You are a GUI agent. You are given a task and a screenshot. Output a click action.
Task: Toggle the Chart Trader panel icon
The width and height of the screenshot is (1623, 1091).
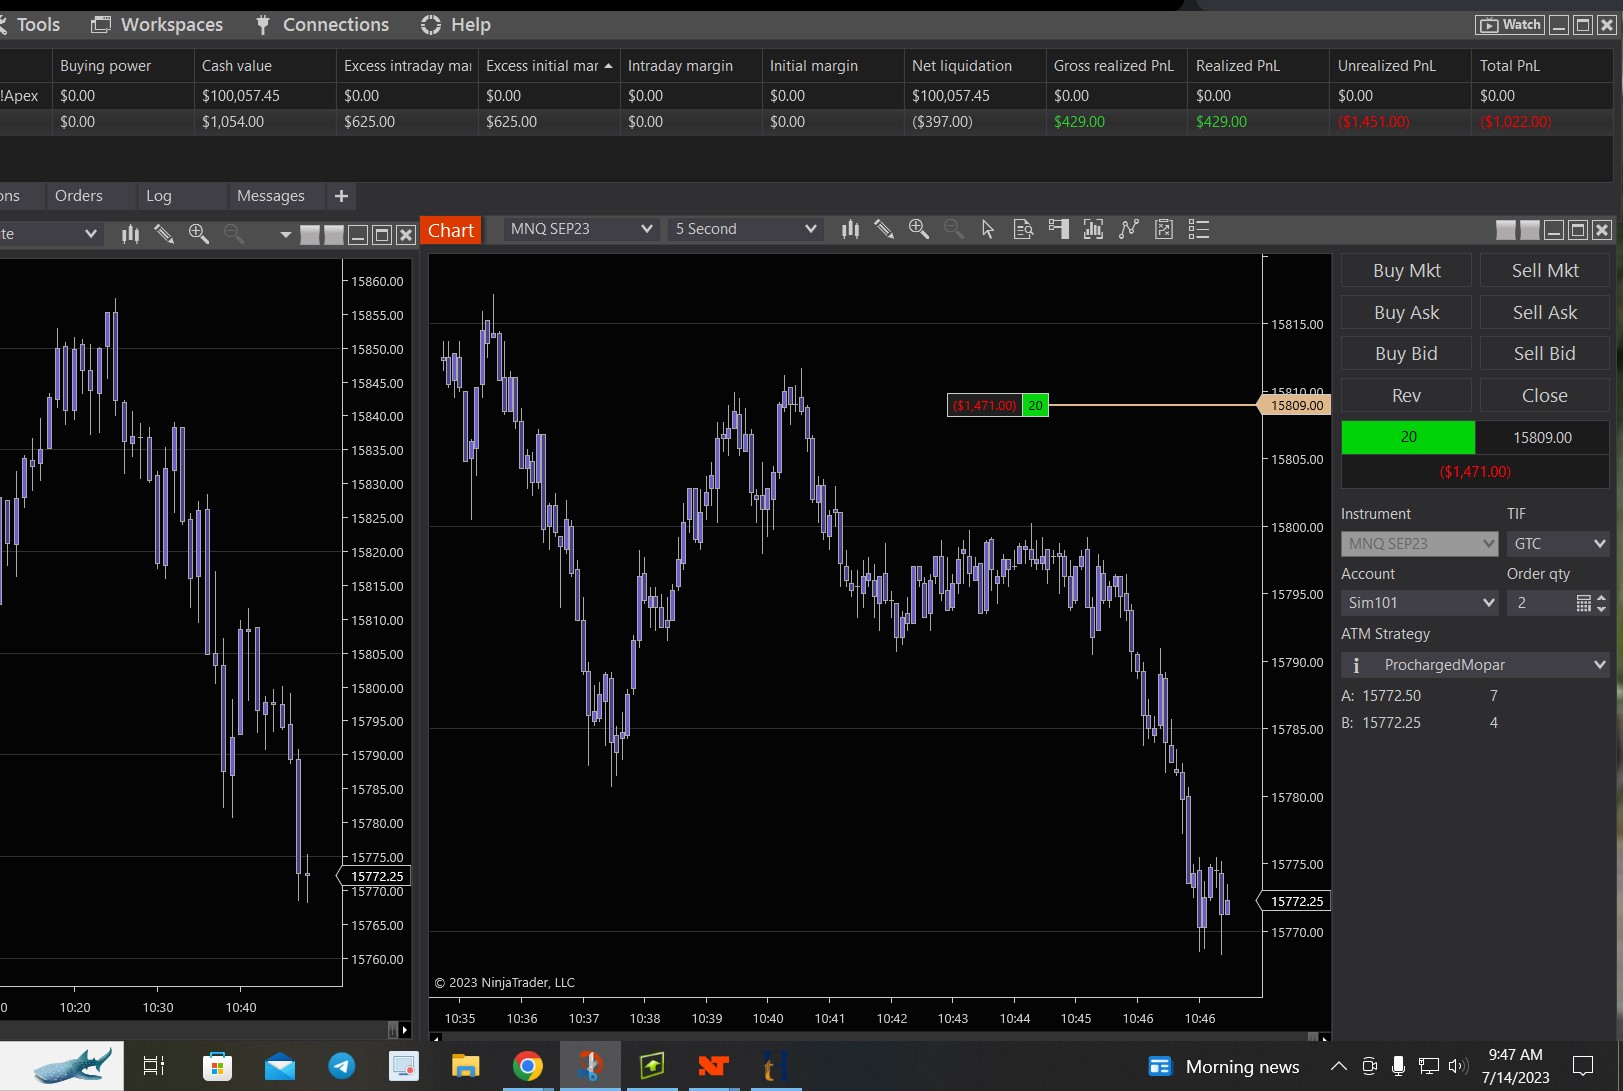point(1059,230)
